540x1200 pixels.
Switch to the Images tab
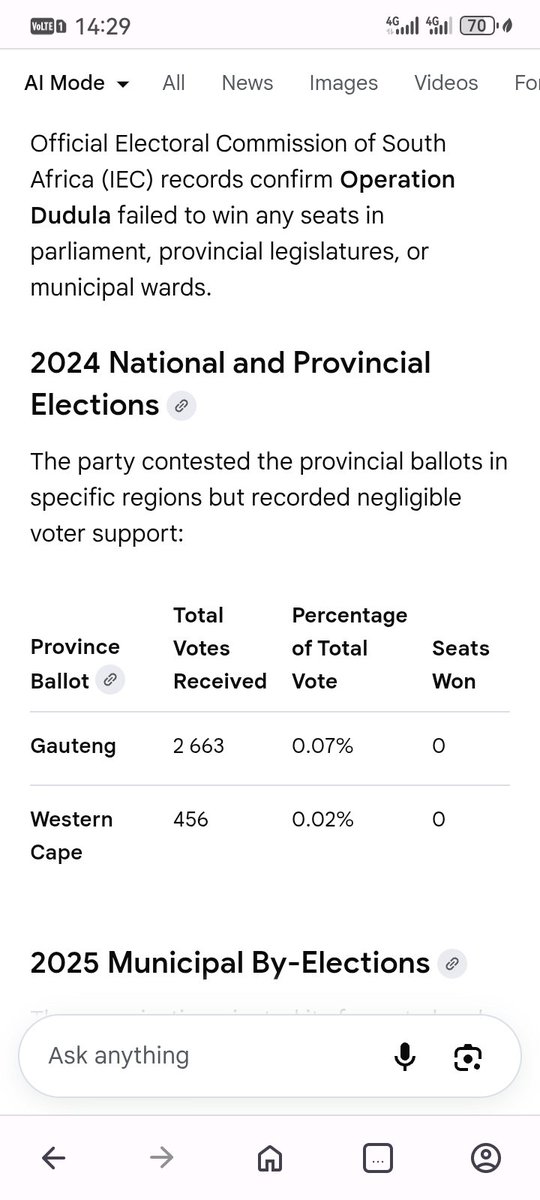[344, 83]
